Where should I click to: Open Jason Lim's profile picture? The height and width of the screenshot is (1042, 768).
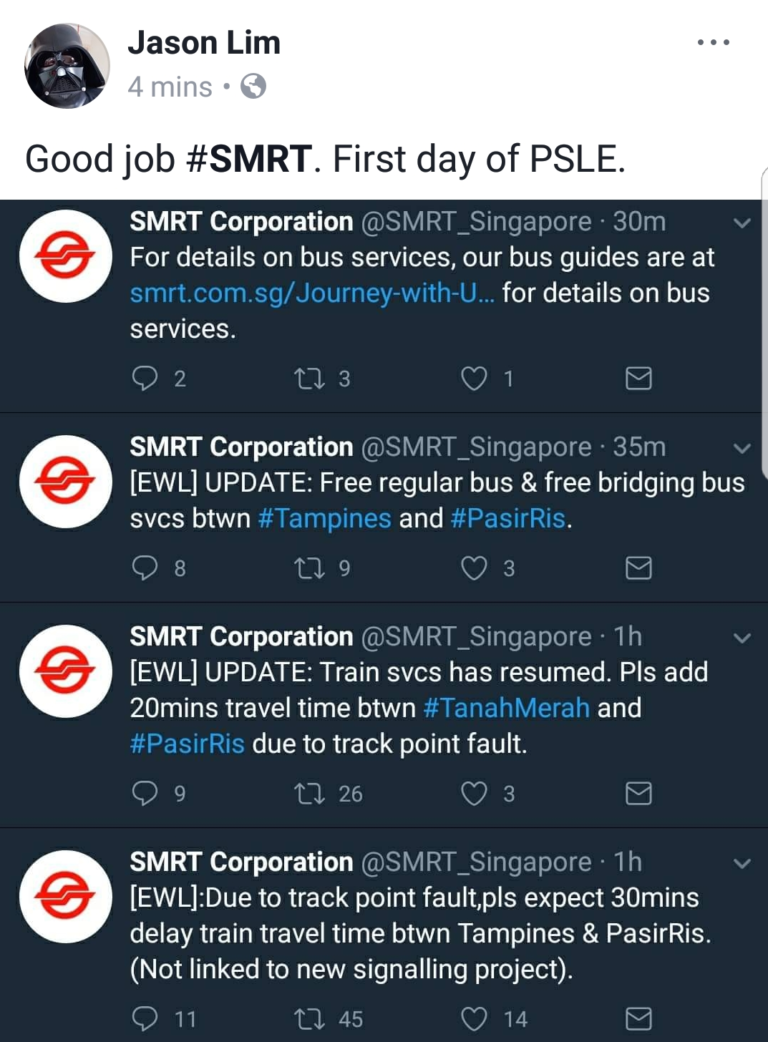(67, 65)
